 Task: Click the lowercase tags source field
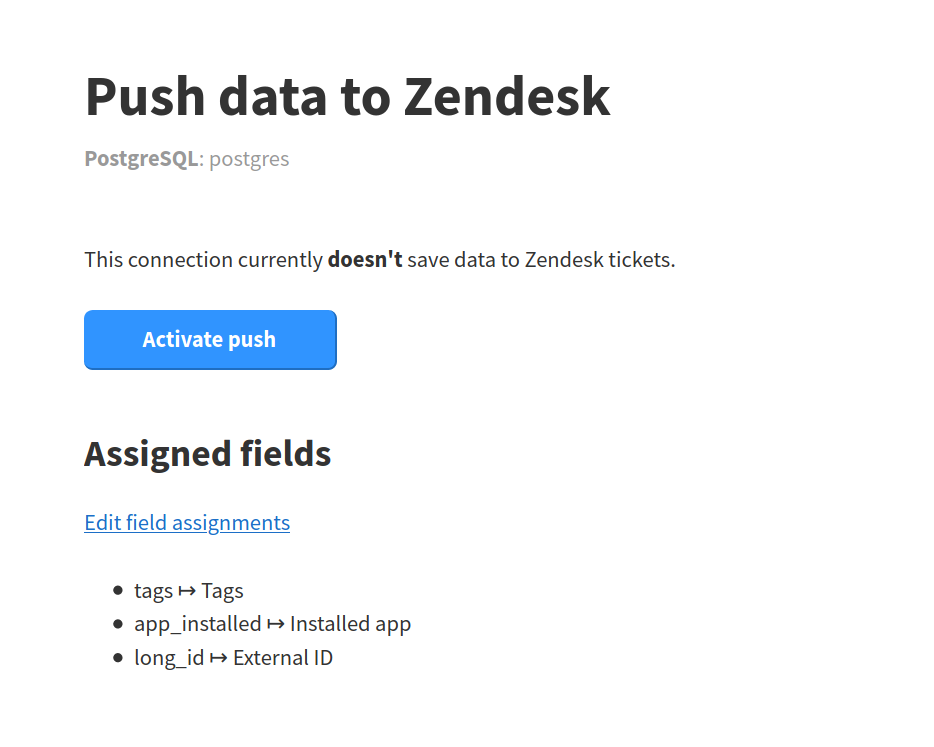click(x=154, y=591)
